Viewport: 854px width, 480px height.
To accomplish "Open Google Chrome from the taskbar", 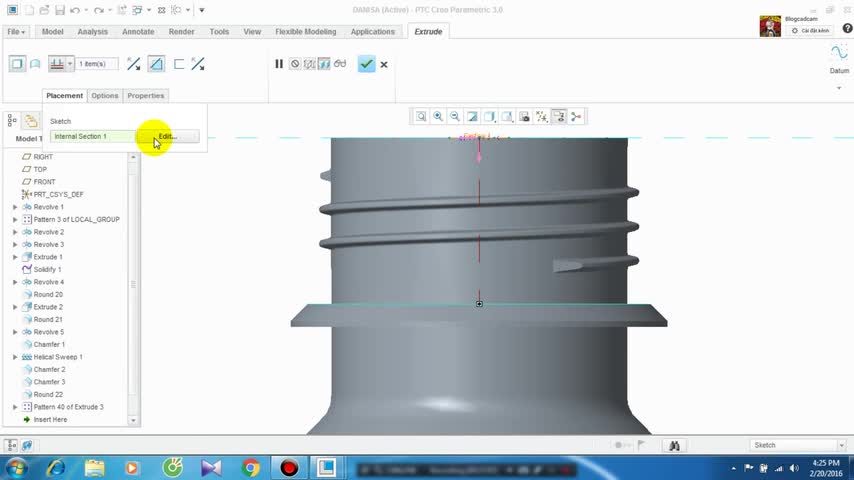I will pos(250,467).
